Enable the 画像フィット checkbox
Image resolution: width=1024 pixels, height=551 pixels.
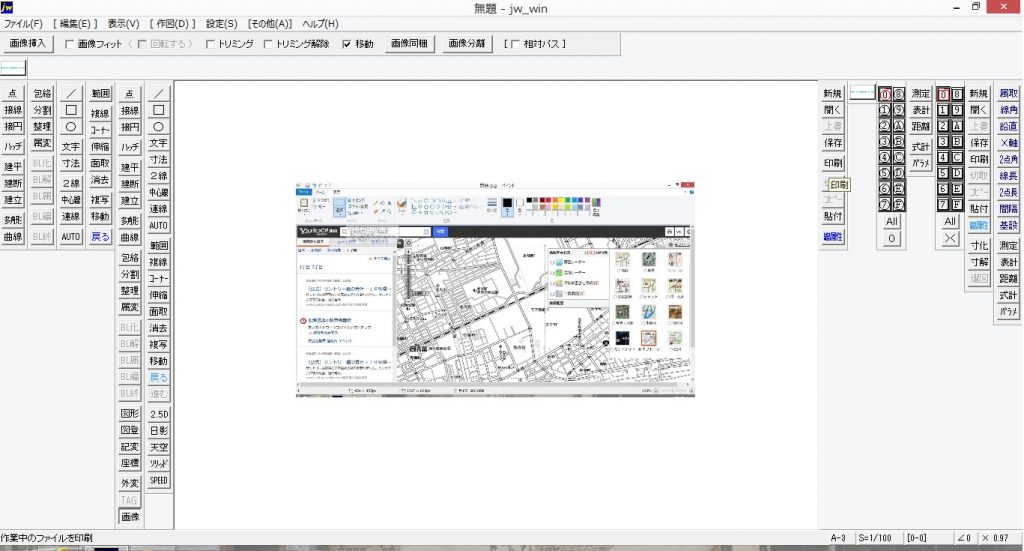(x=71, y=44)
